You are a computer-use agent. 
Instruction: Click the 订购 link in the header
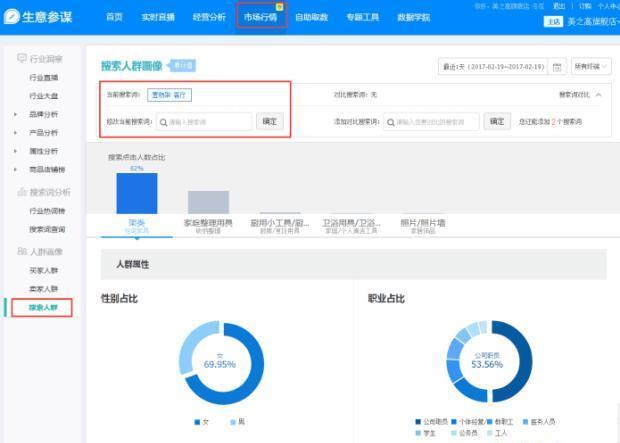(585, 6)
